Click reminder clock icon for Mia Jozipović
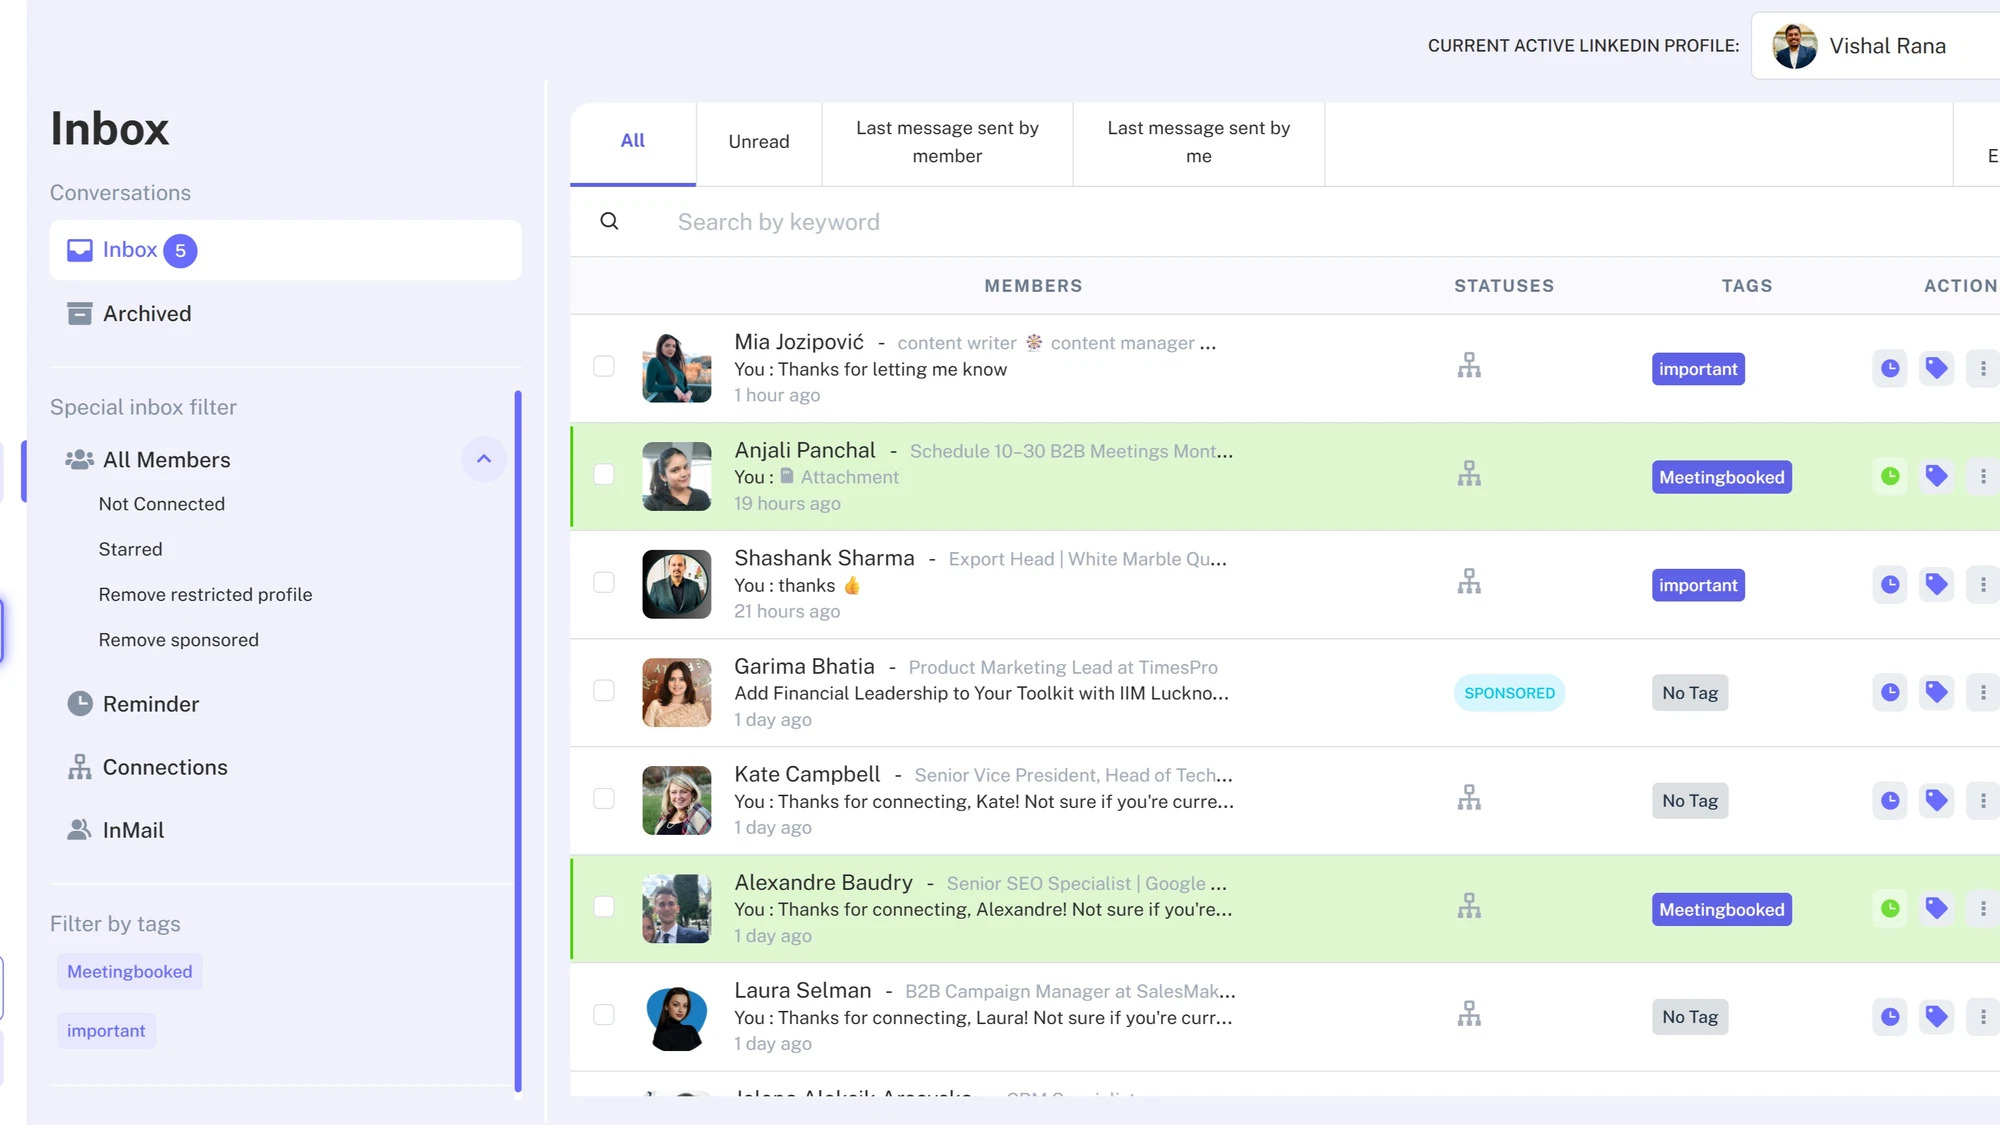This screenshot has height=1125, width=2000. 1890,369
